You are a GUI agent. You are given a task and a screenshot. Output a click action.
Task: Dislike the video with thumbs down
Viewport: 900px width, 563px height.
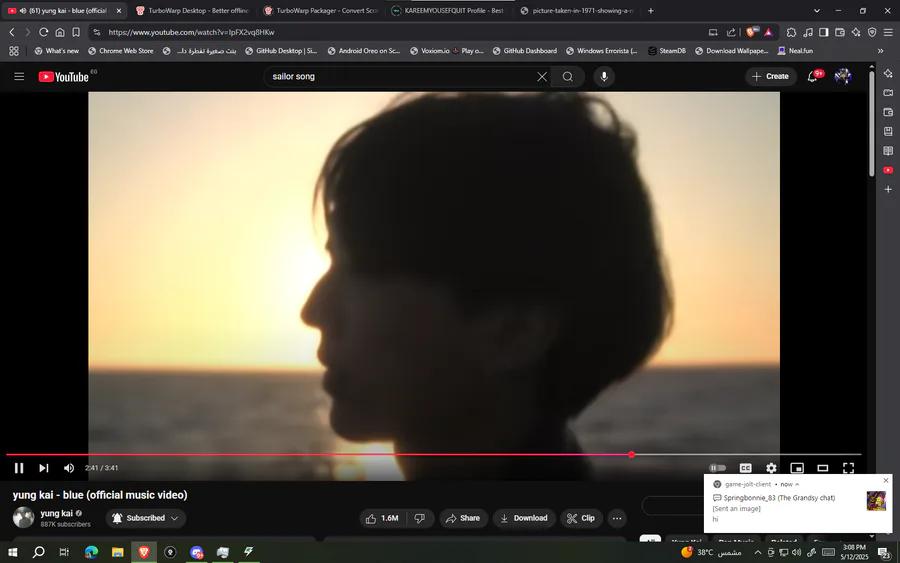420,518
